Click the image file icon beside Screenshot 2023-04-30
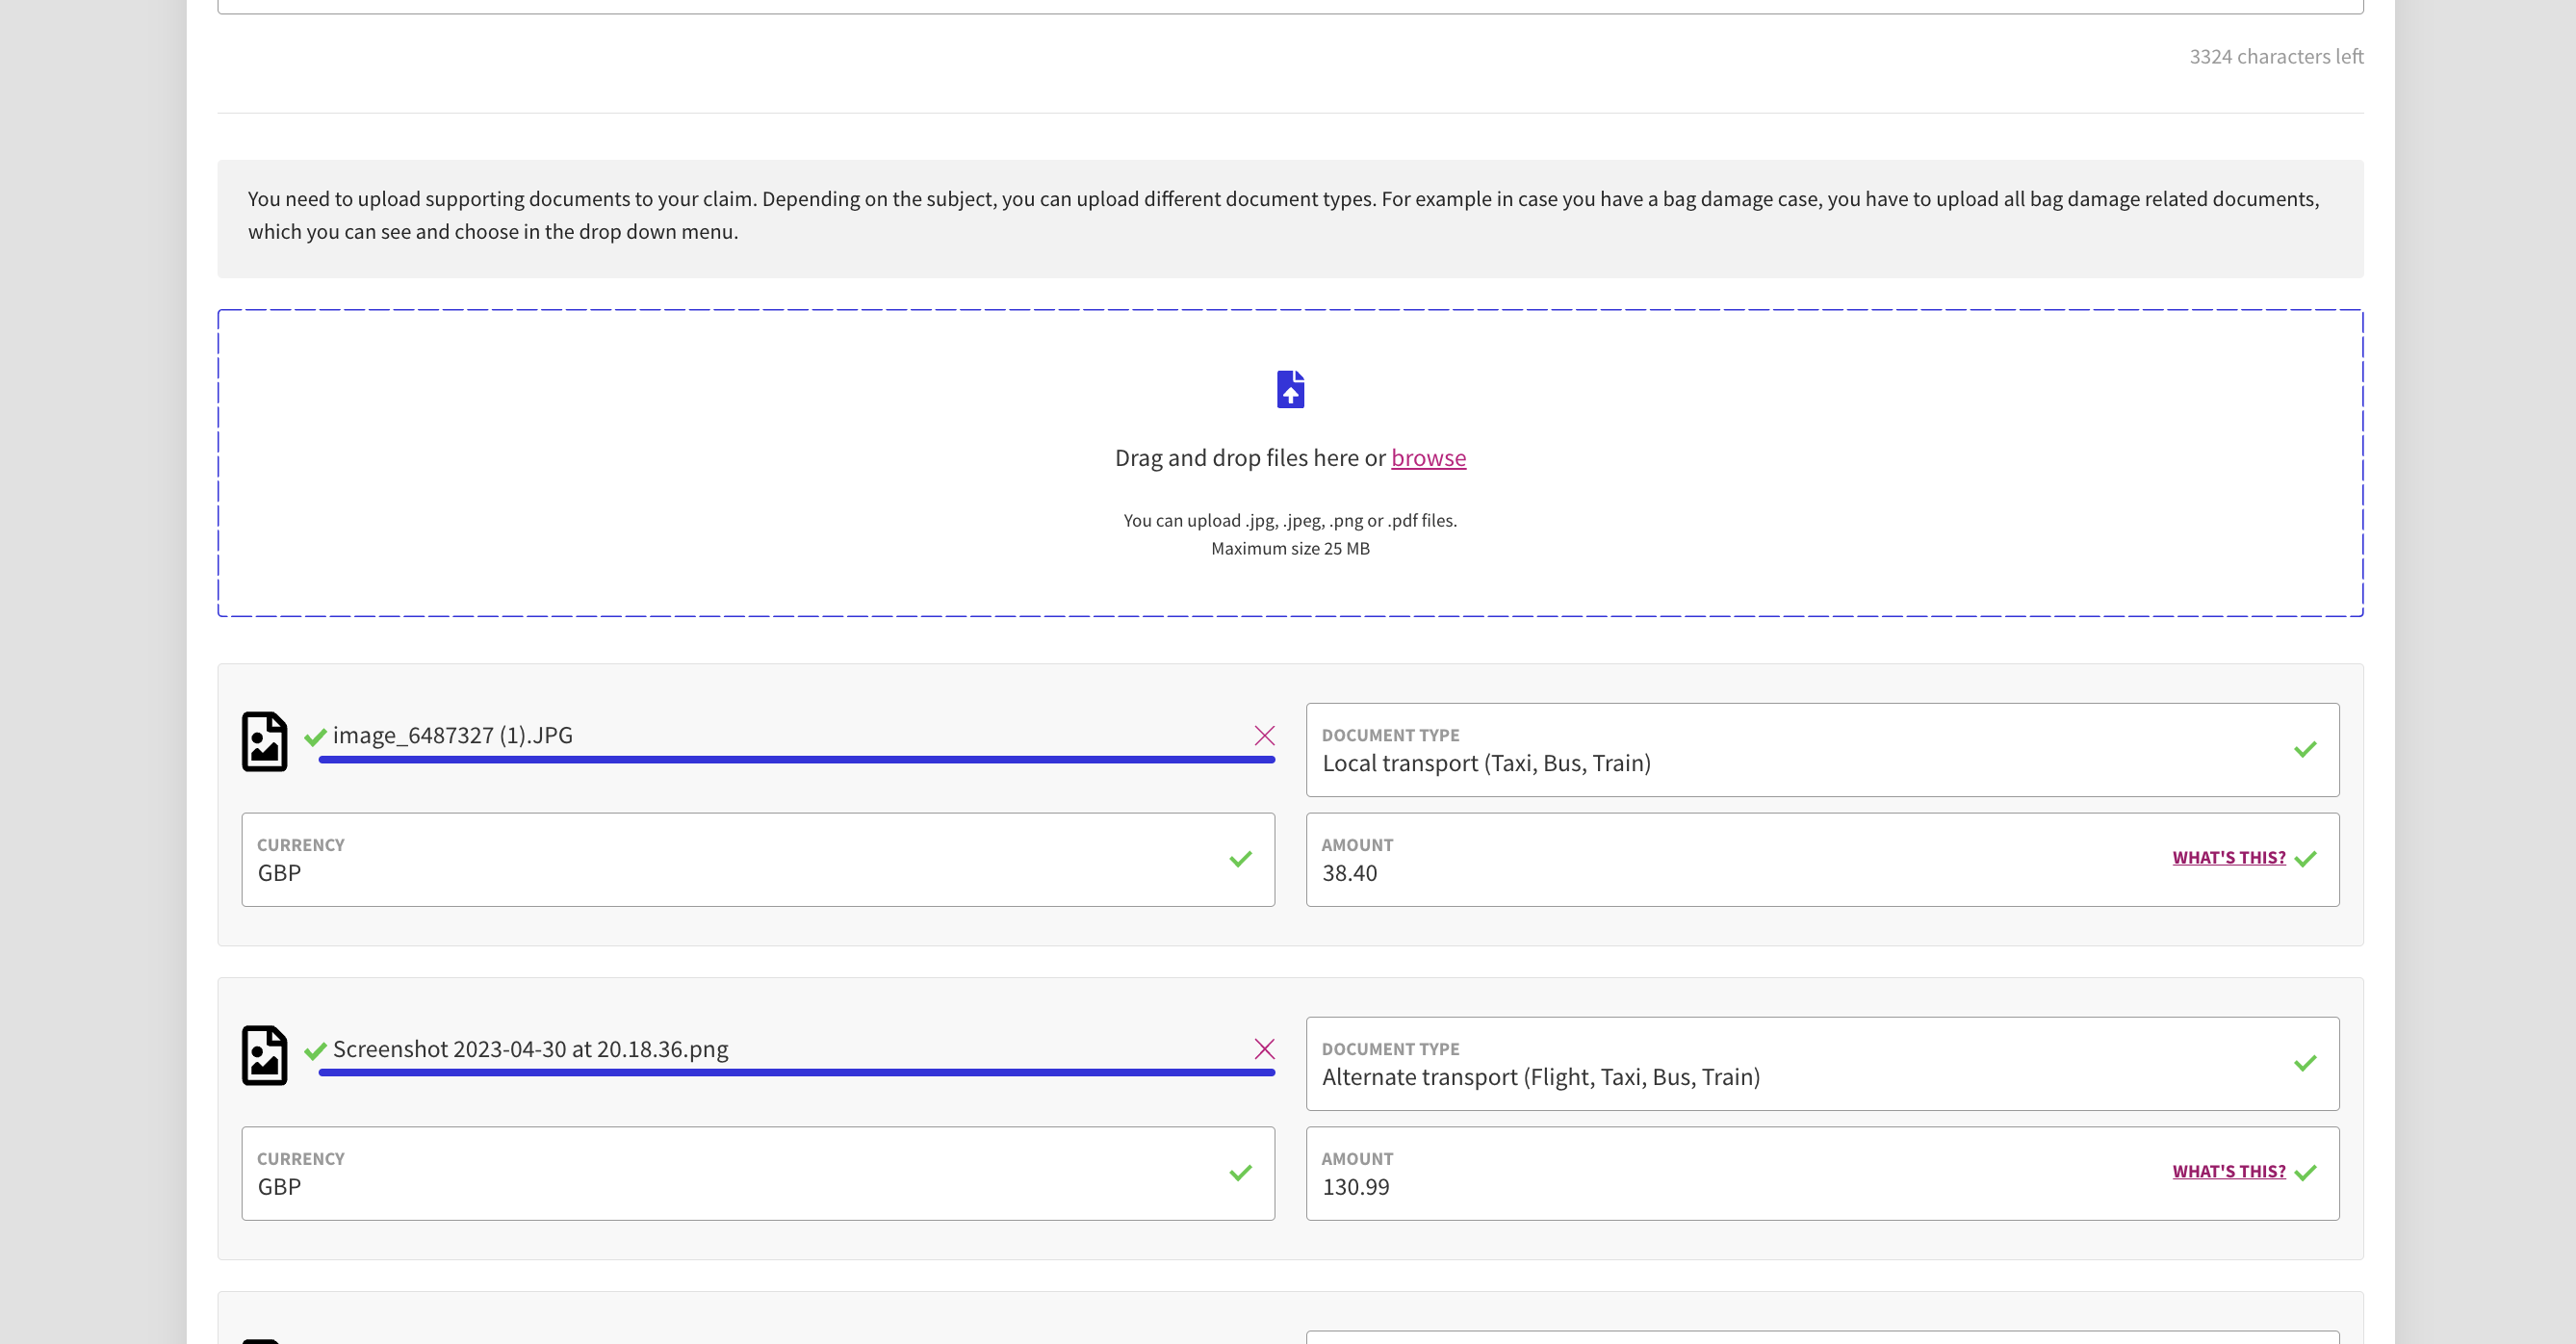 [265, 1056]
